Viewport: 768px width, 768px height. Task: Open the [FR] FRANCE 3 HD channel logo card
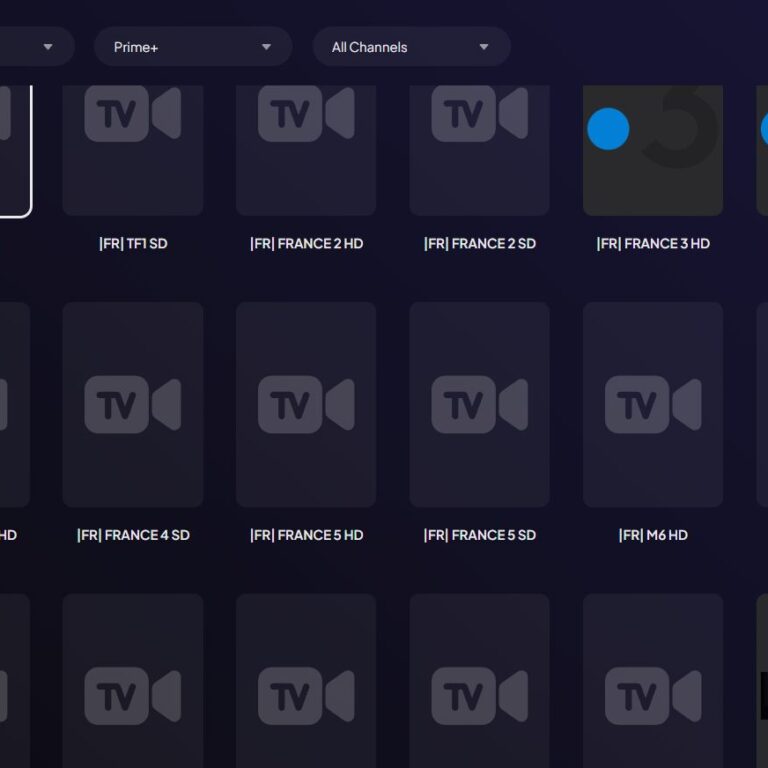pos(653,150)
